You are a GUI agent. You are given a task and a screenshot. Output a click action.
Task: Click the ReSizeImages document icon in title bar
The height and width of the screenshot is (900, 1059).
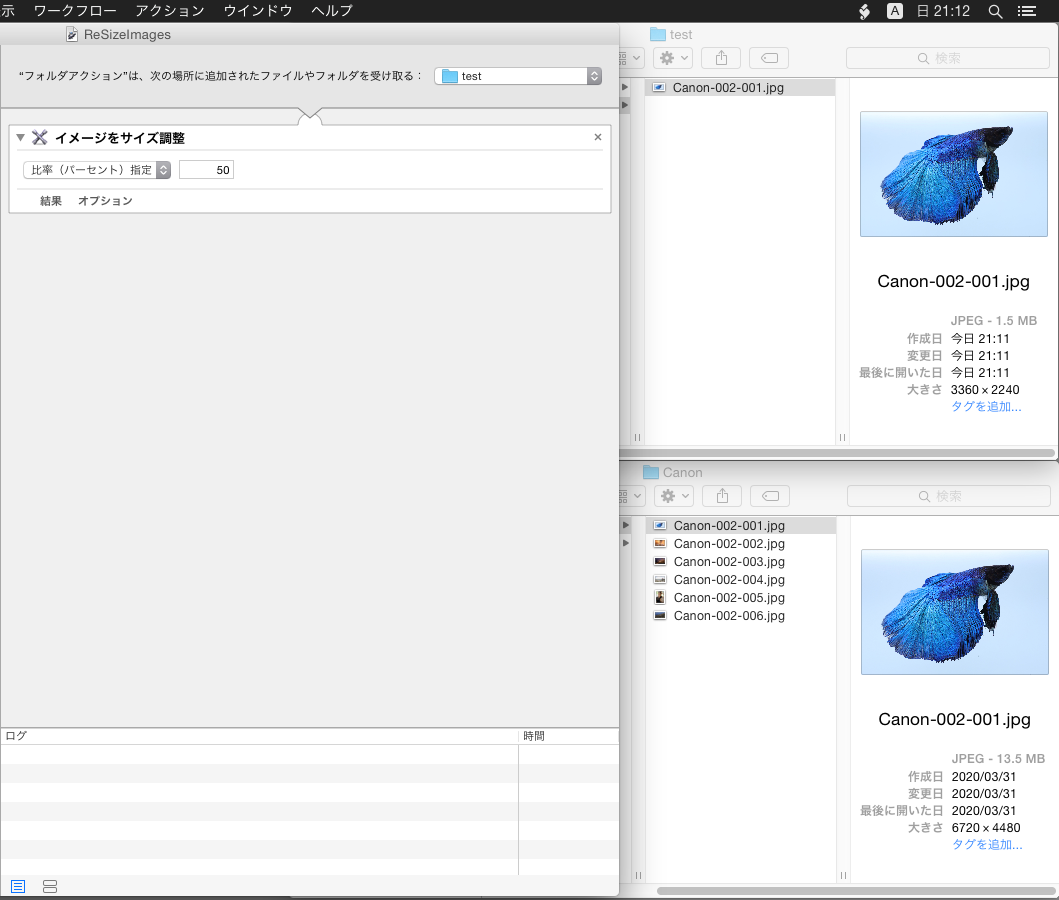(72, 34)
